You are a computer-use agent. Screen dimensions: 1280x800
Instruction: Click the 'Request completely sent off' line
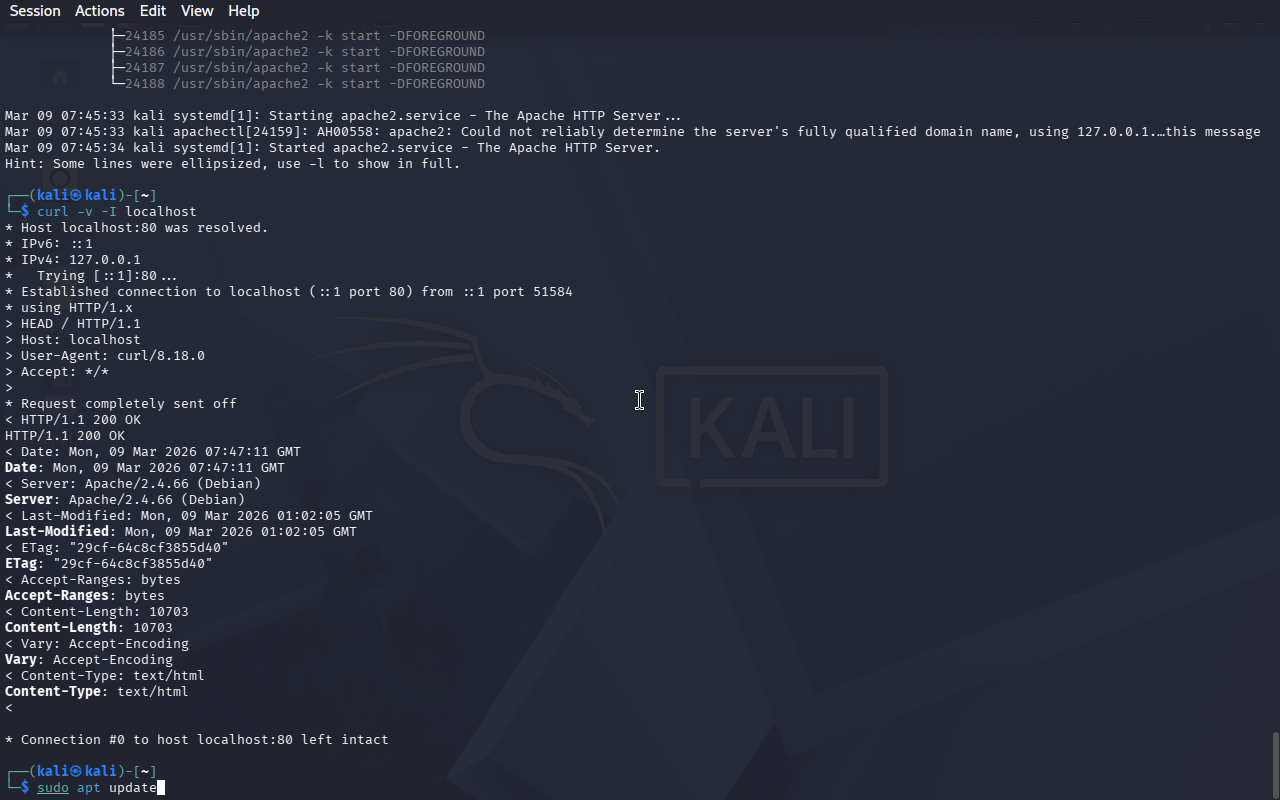(x=121, y=404)
